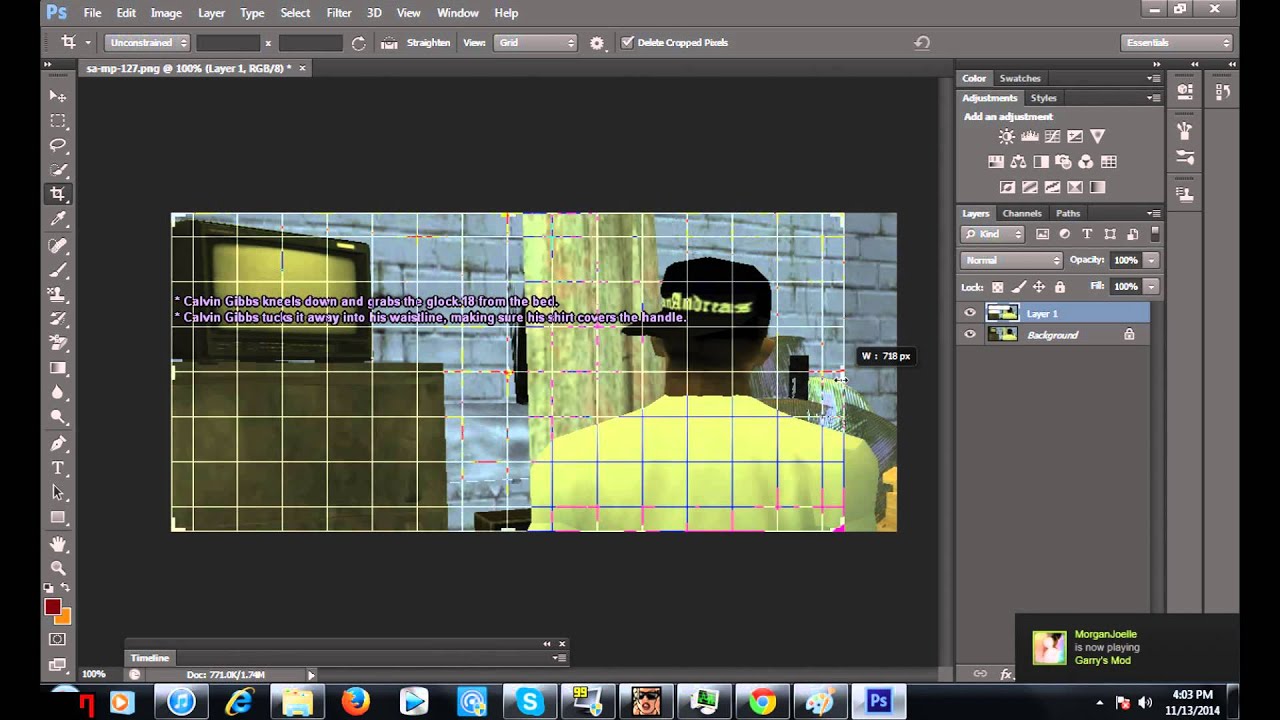Toggle type layer filter in Layers panel

[1087, 234]
